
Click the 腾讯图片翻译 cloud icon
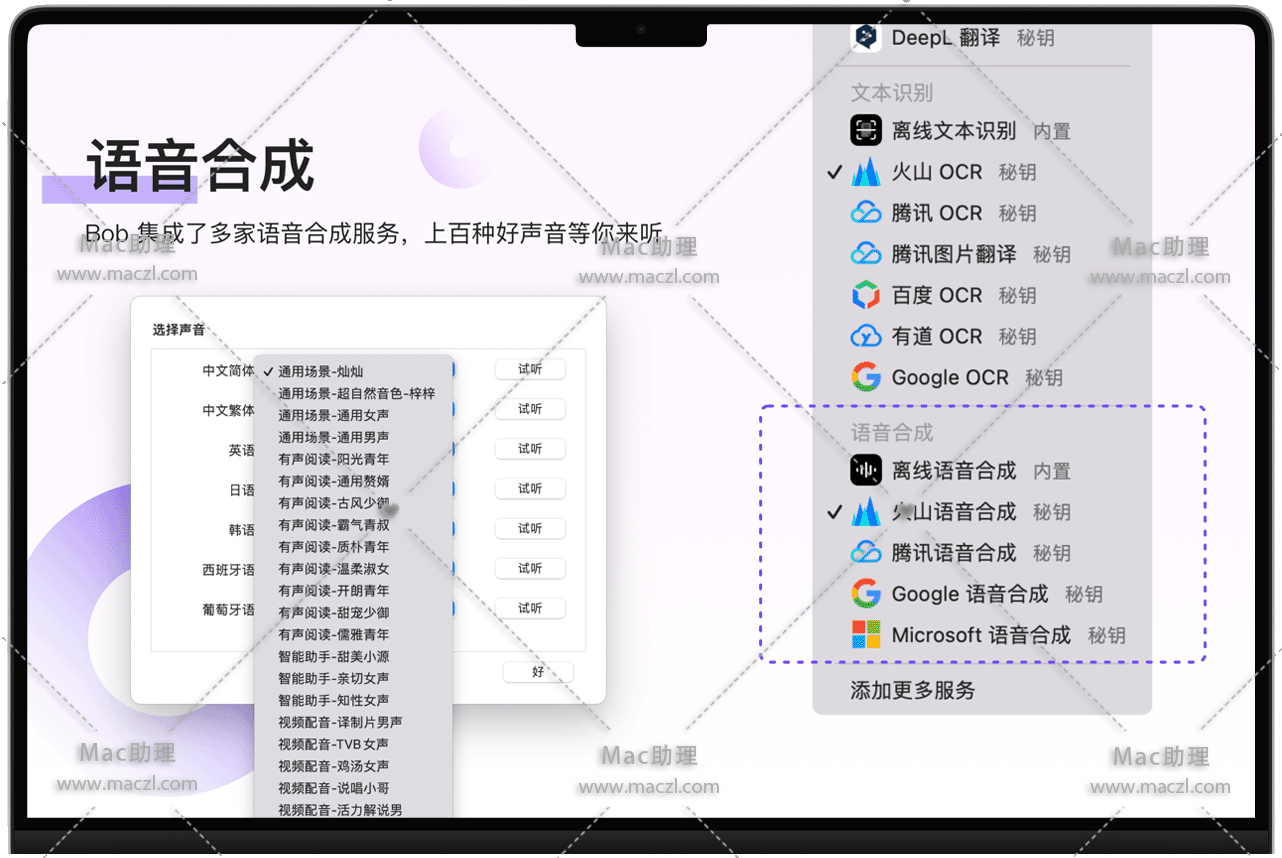tap(866, 254)
